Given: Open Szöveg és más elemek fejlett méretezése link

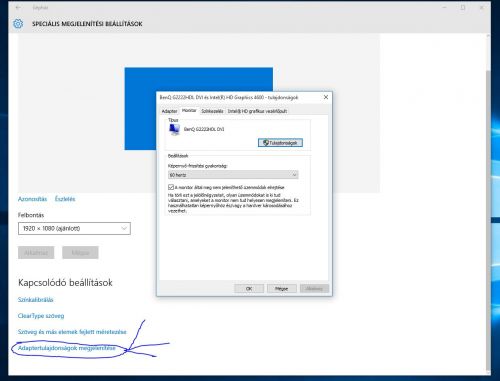Looking at the screenshot, I should pos(72,332).
